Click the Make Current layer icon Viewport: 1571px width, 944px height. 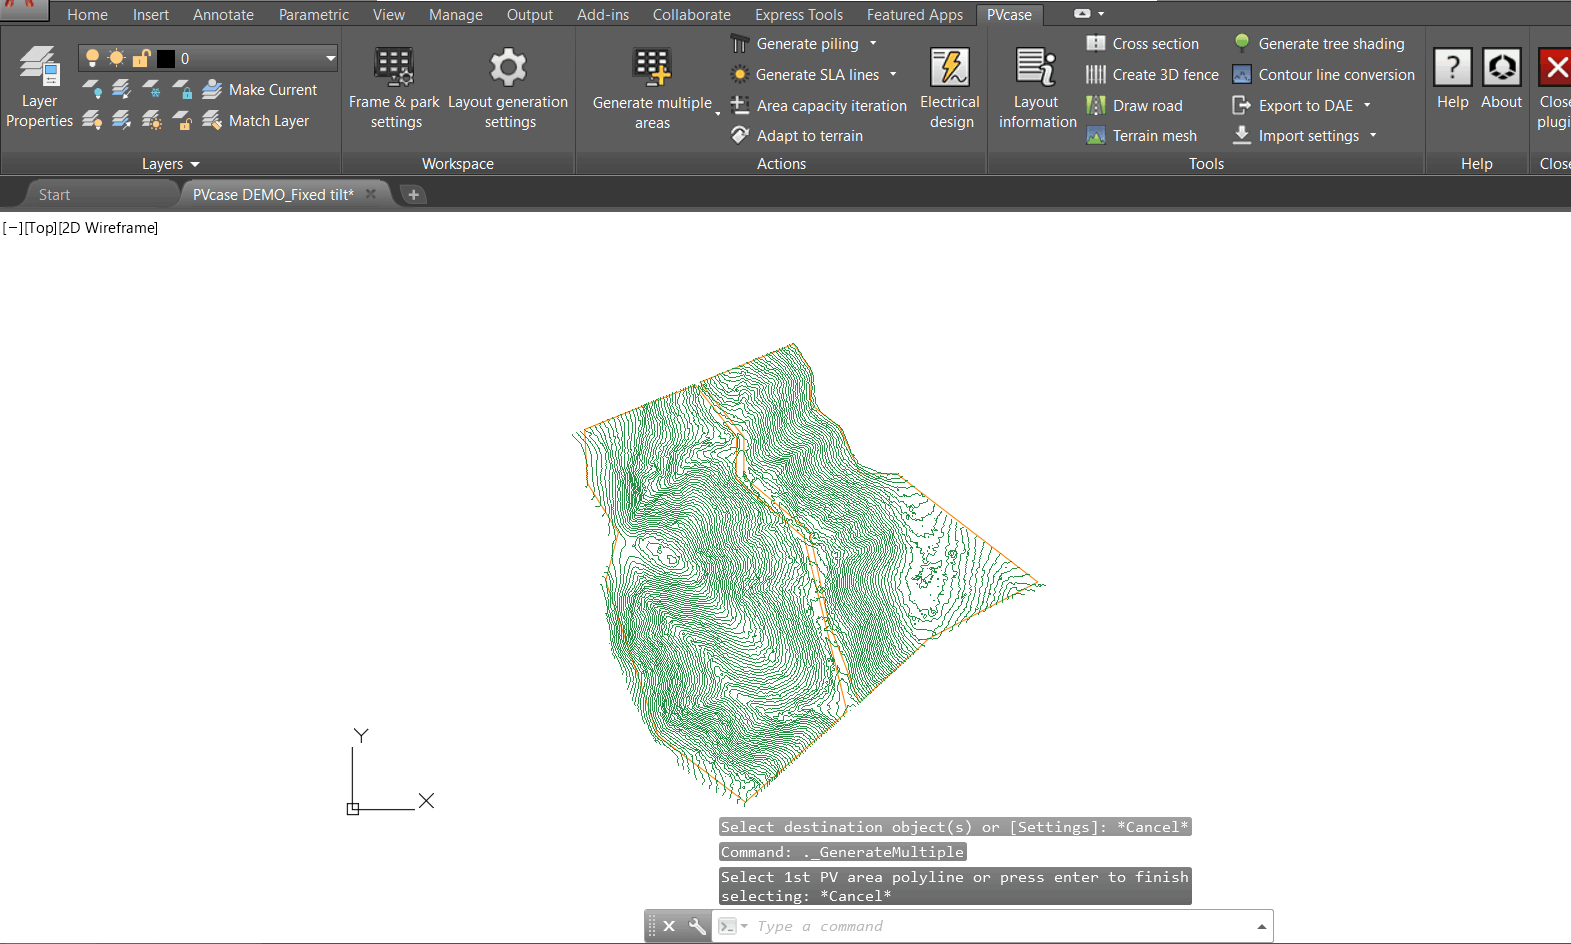click(x=212, y=89)
